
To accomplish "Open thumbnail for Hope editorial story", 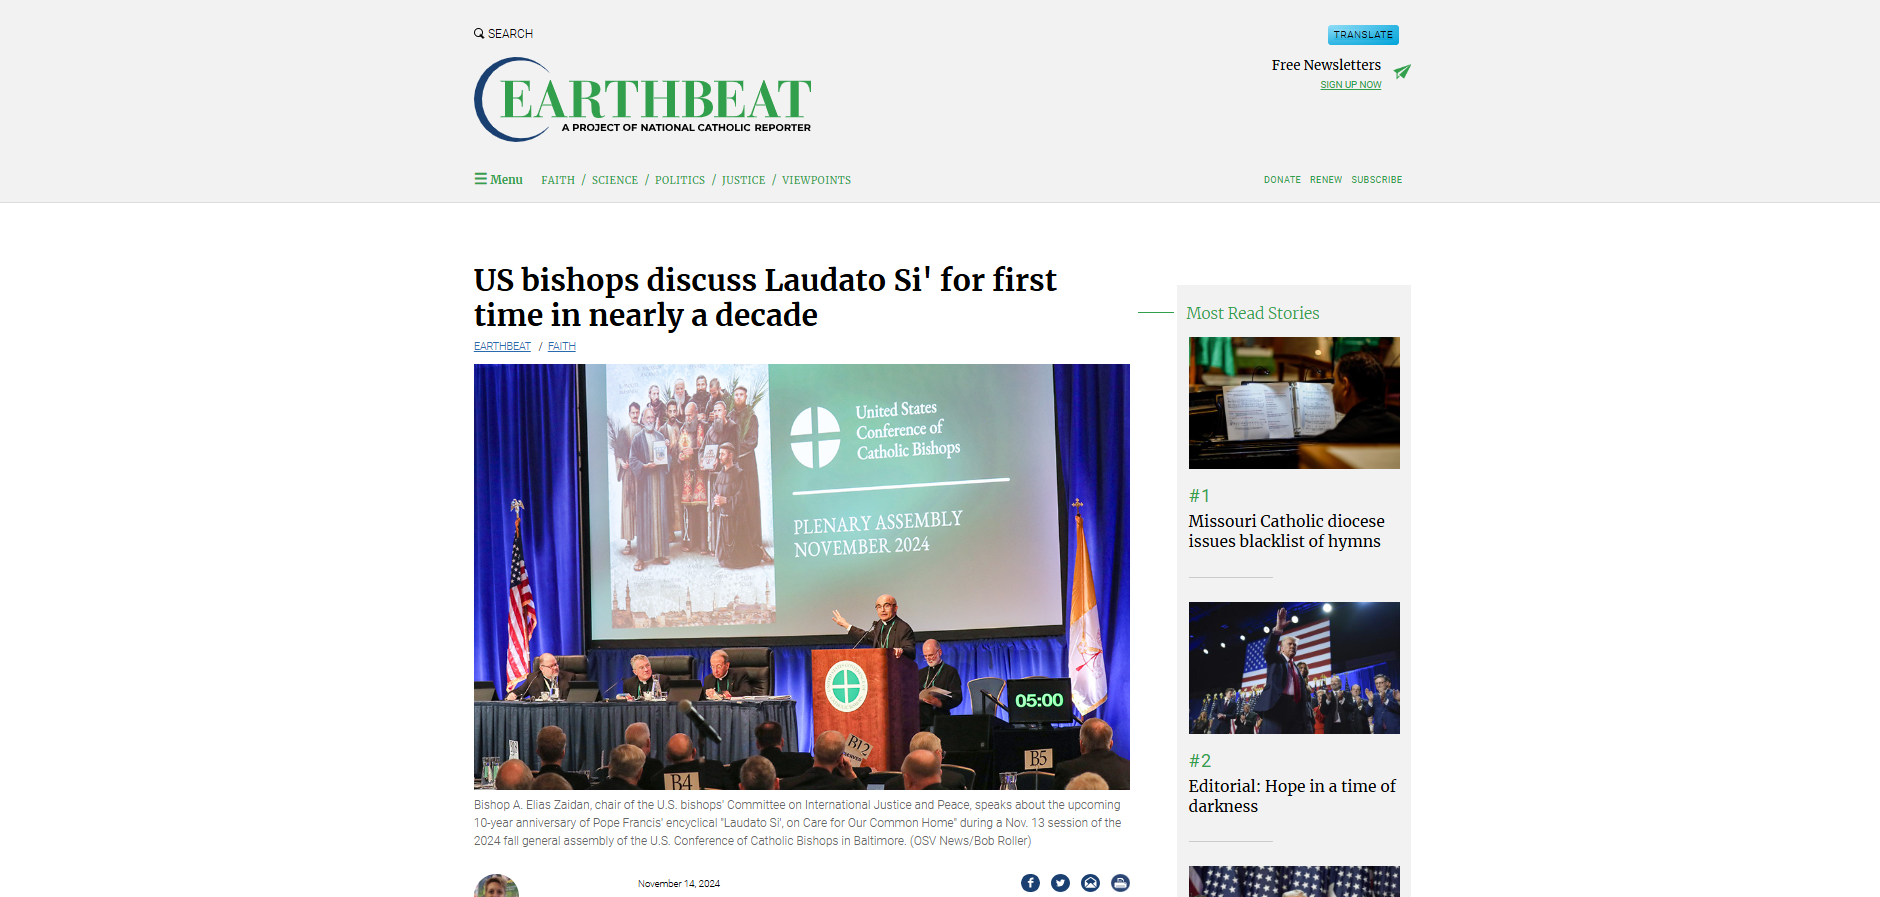I will [1294, 668].
